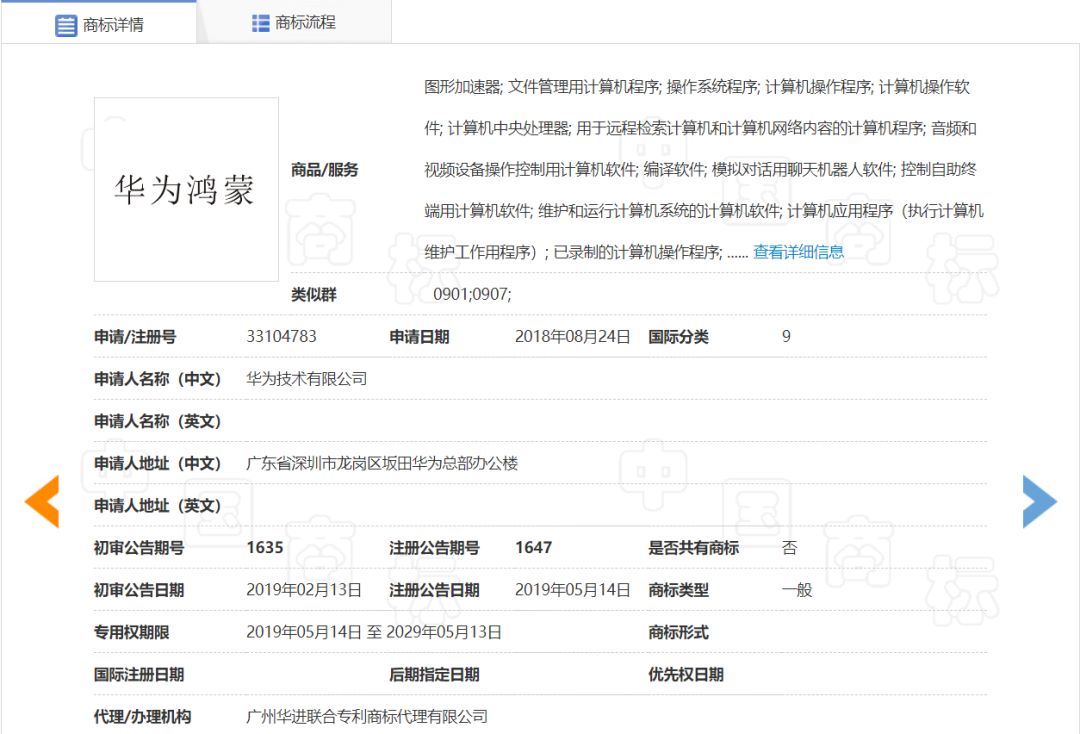
Task: Go to previous trademark with orange arrow
Action: tap(42, 501)
